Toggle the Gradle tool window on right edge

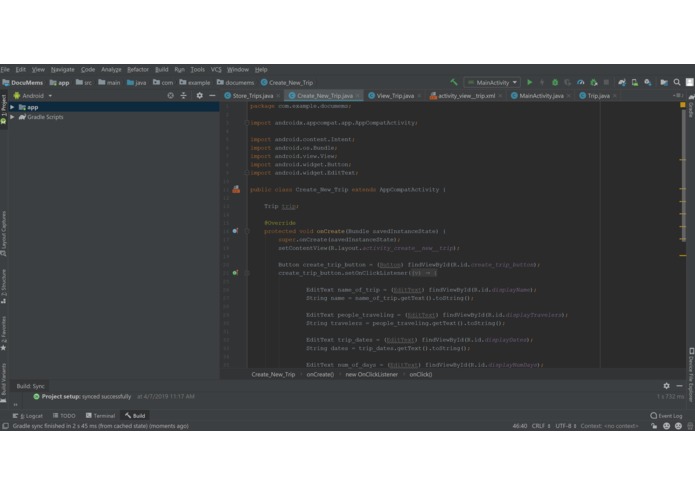(x=691, y=106)
